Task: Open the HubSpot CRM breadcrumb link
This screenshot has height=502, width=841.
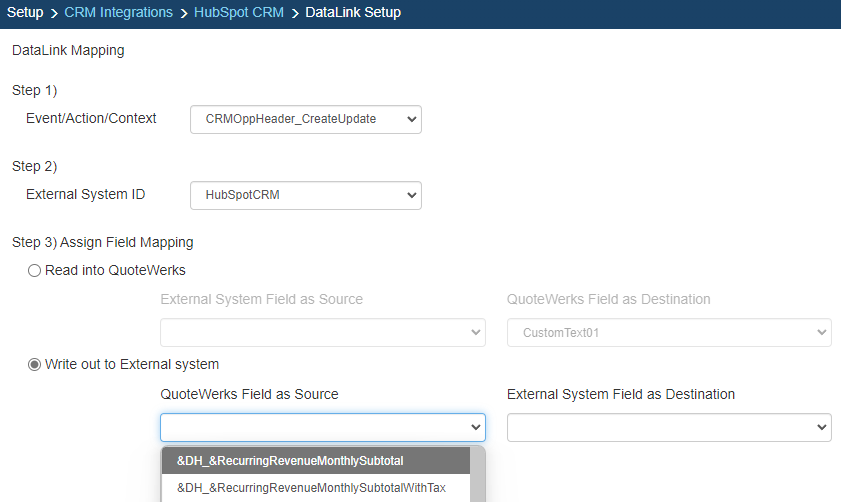Action: [x=238, y=13]
